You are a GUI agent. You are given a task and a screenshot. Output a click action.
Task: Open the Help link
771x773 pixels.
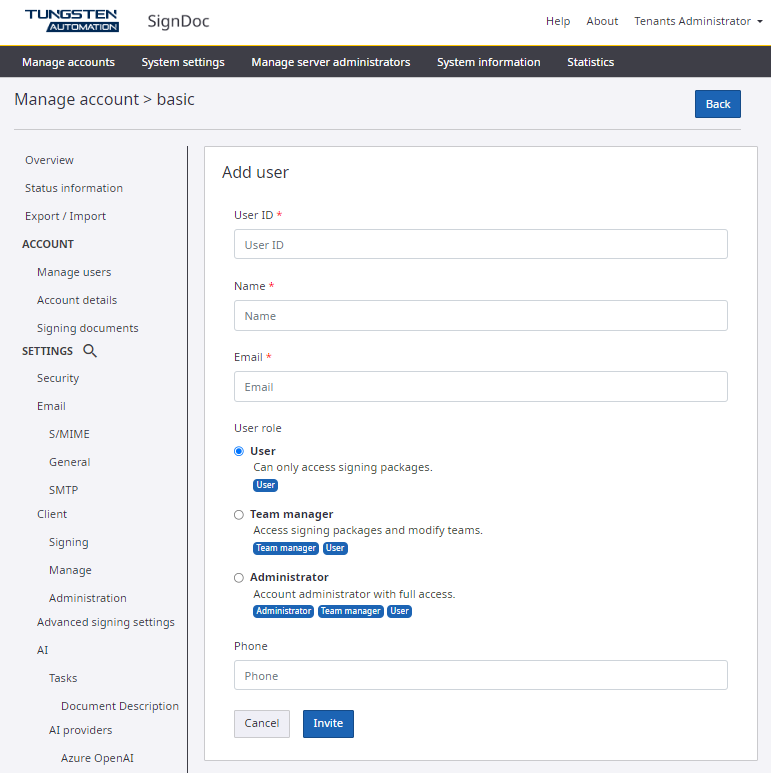(x=558, y=21)
